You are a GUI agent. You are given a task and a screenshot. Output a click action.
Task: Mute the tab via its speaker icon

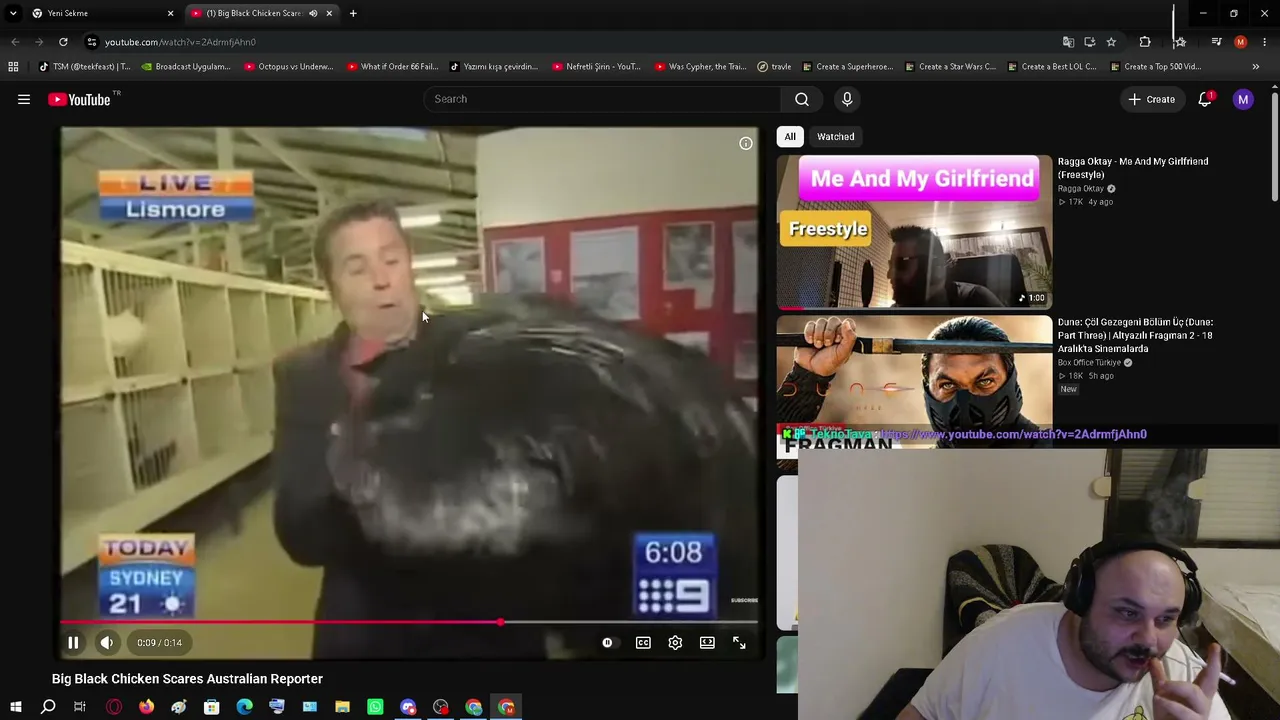coord(313,13)
